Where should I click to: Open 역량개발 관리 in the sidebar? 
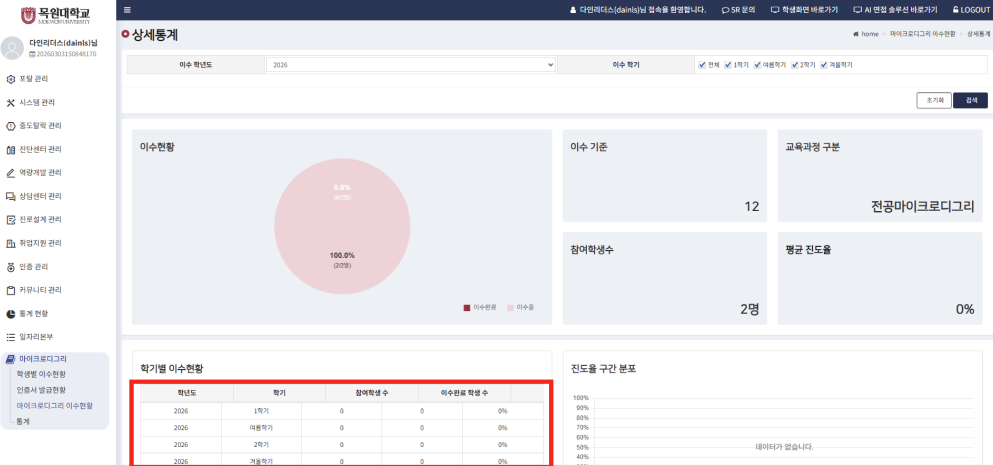[40, 173]
